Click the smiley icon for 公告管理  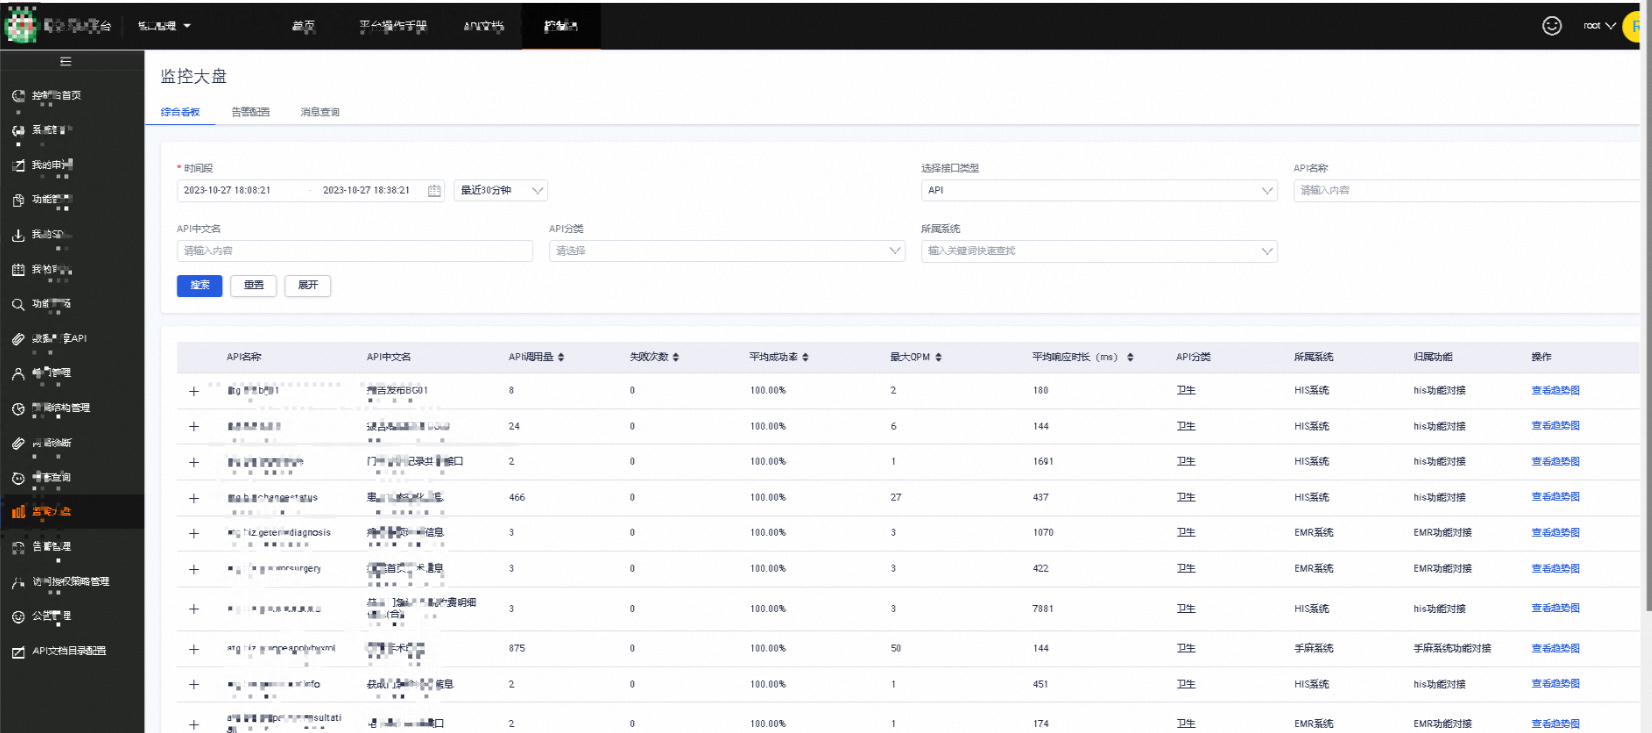18,617
